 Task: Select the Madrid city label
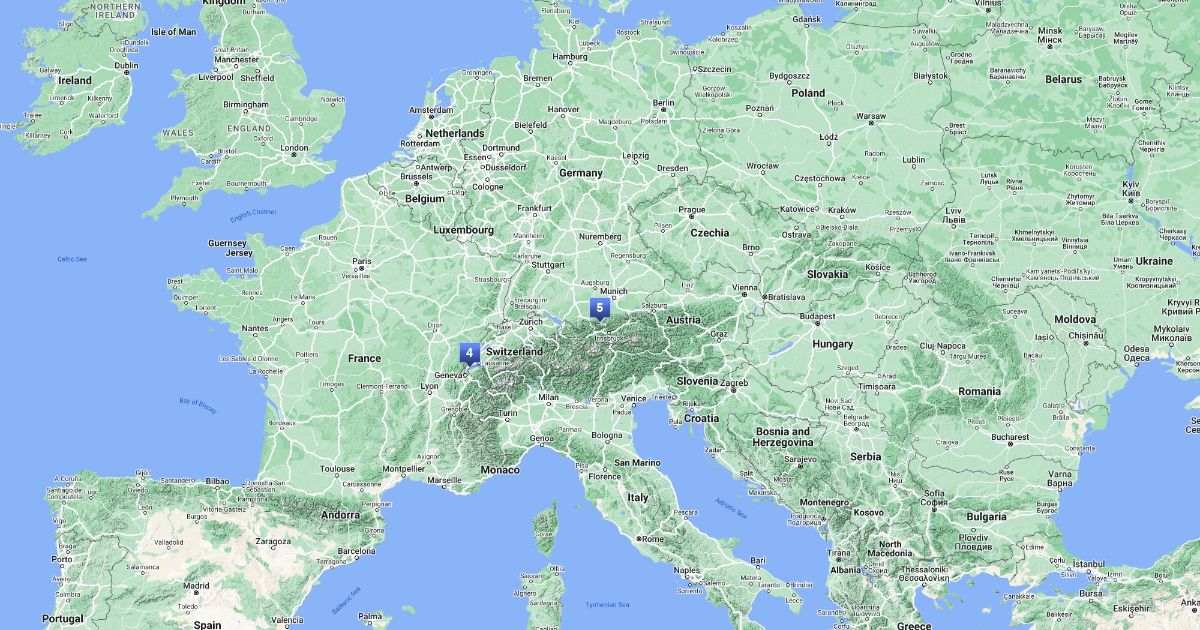pyautogui.click(x=196, y=586)
